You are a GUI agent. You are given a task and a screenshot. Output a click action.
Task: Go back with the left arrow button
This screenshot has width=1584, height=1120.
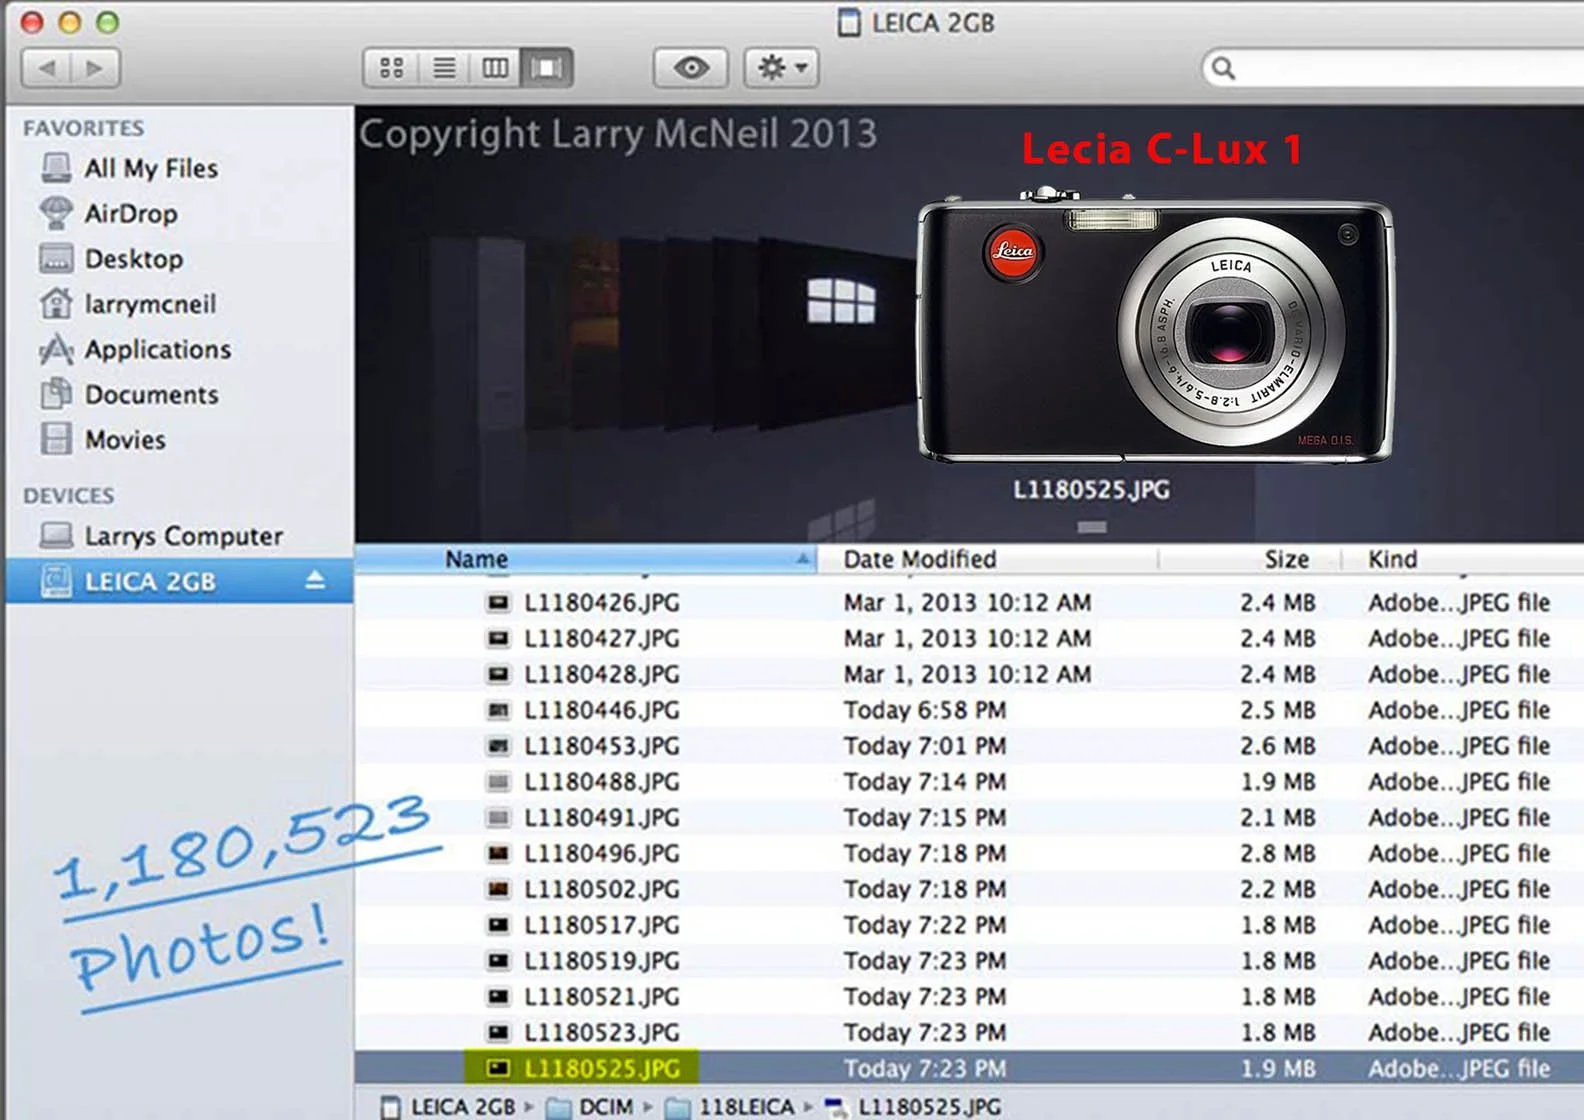46,68
